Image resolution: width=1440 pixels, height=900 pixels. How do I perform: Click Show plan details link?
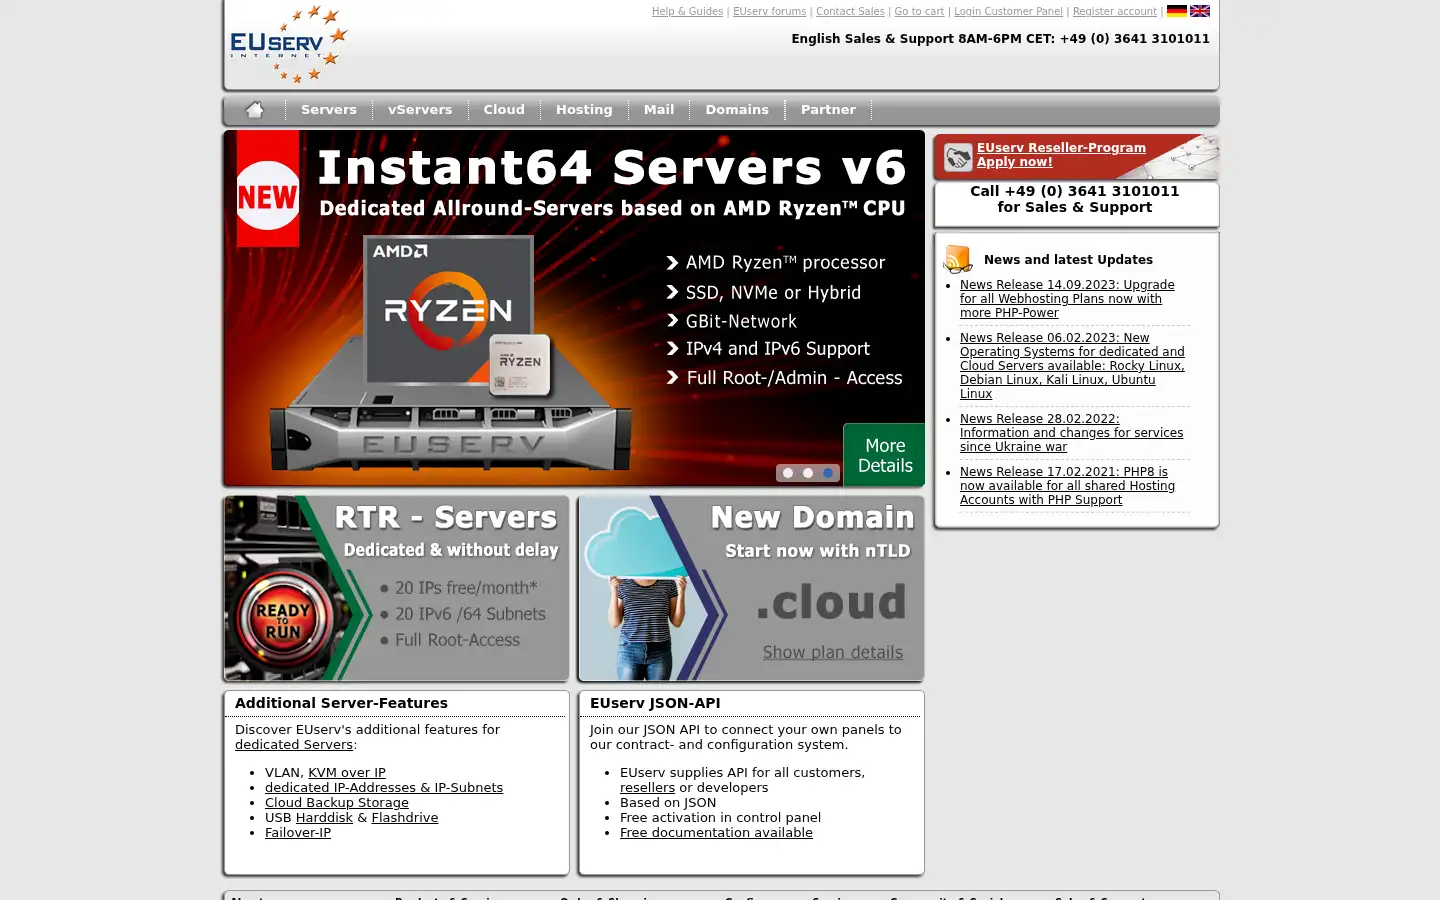833,652
